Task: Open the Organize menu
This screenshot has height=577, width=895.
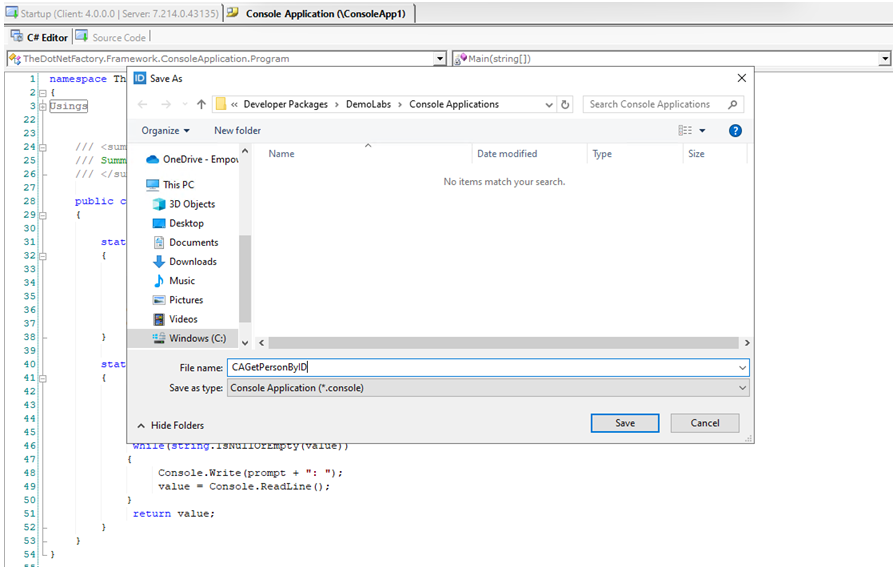Action: tap(166, 131)
